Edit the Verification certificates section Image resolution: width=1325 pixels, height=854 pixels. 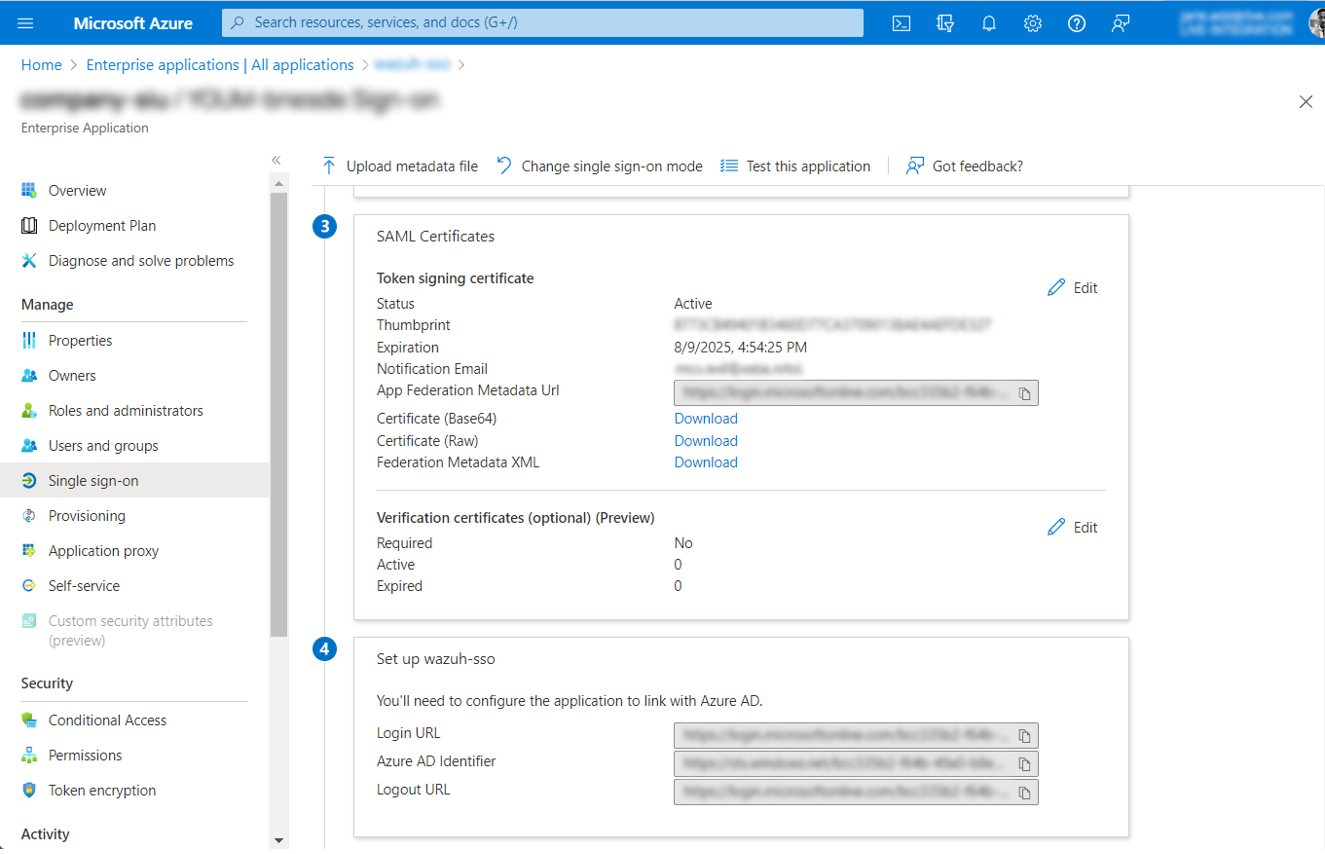coord(1072,527)
